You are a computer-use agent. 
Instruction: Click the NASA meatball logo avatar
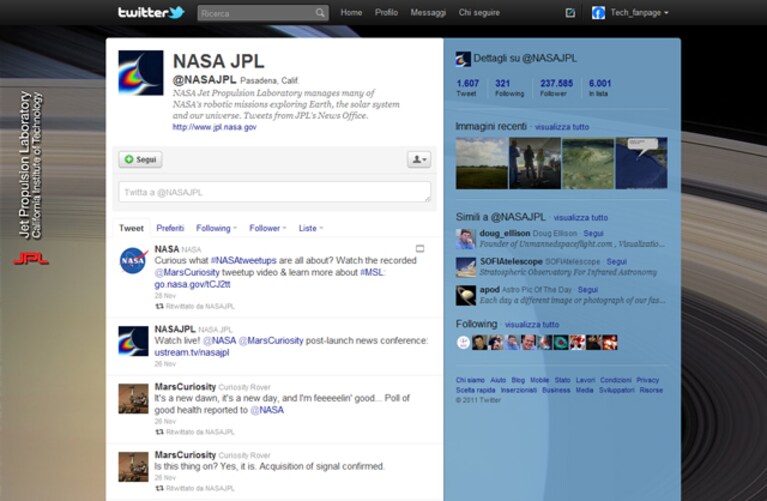(x=134, y=261)
